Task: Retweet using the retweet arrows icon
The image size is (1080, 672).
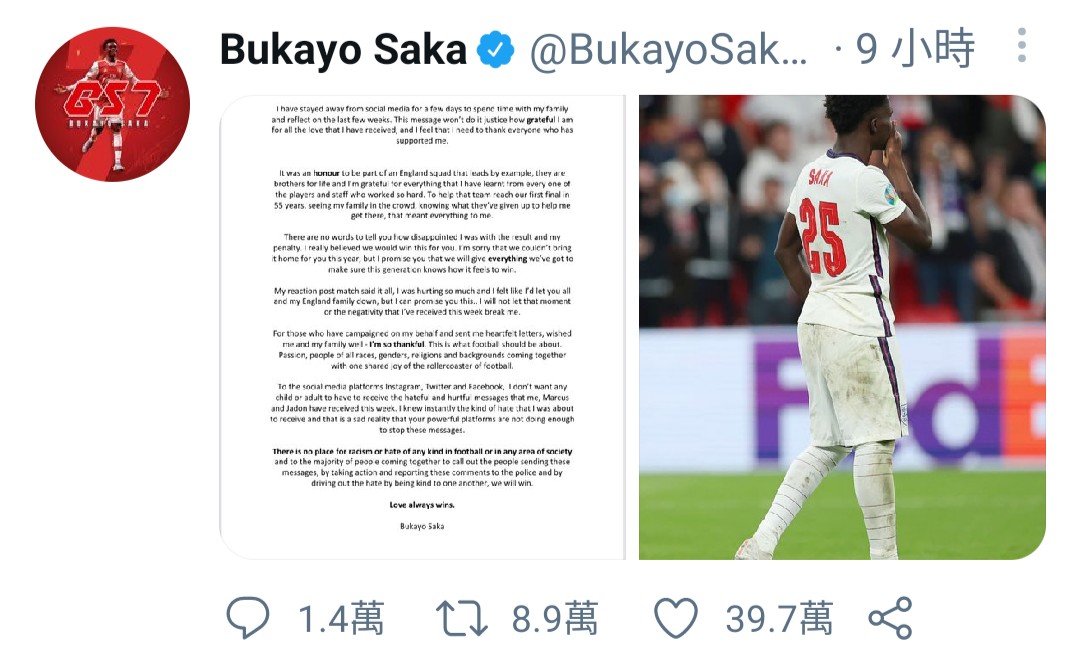Action: point(462,618)
